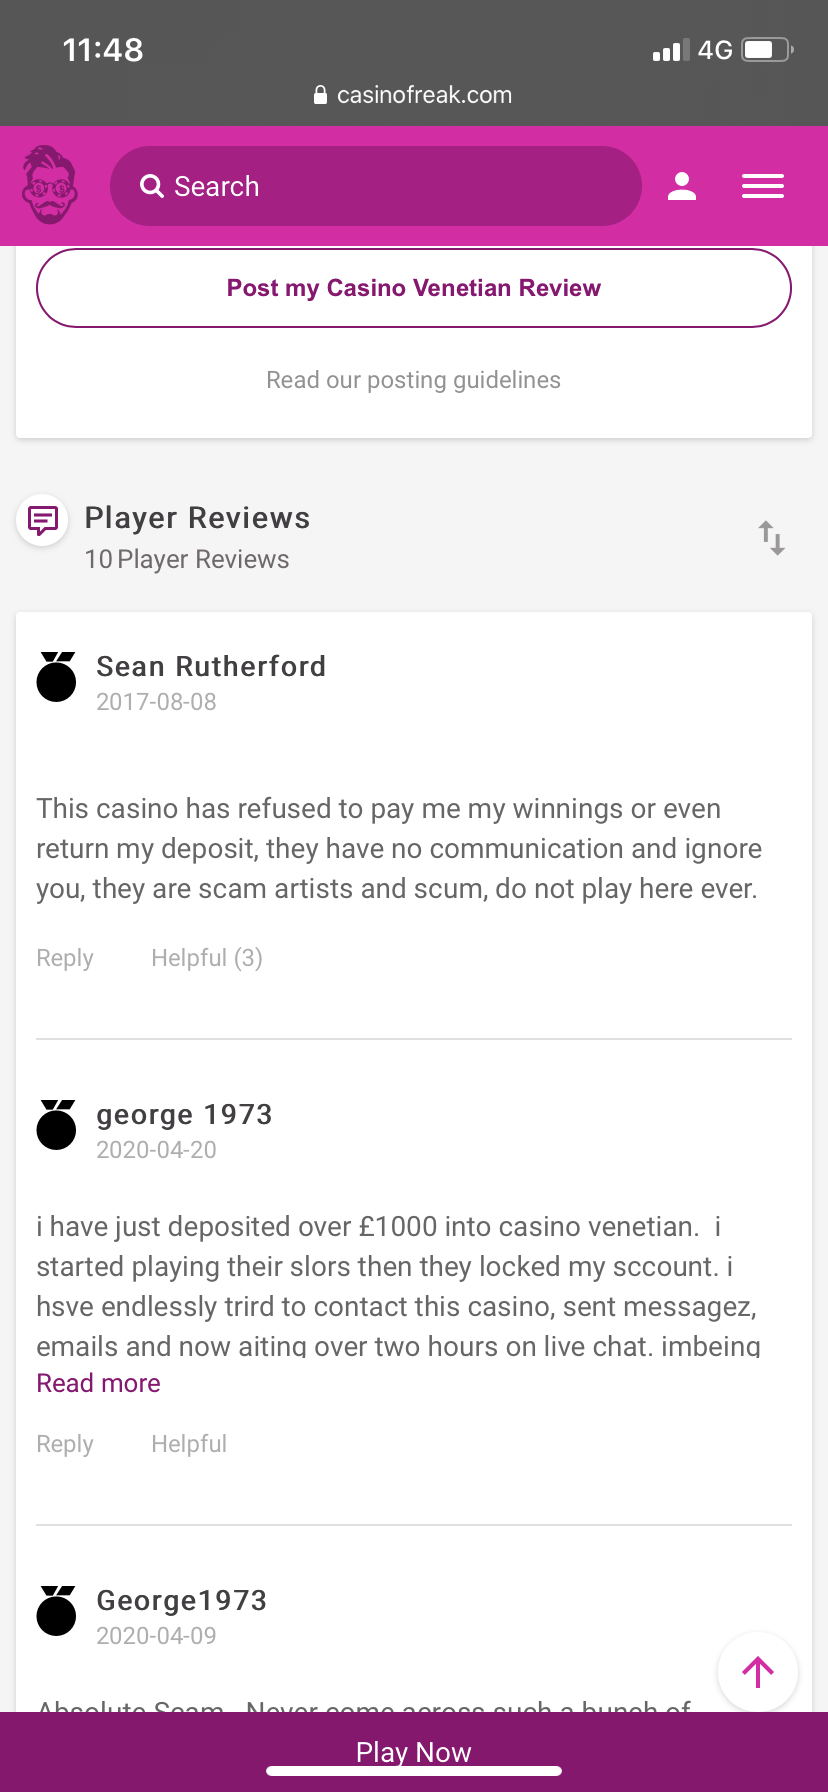Reply to Sean Rutherford's review
Image resolution: width=828 pixels, height=1792 pixels.
tap(65, 958)
